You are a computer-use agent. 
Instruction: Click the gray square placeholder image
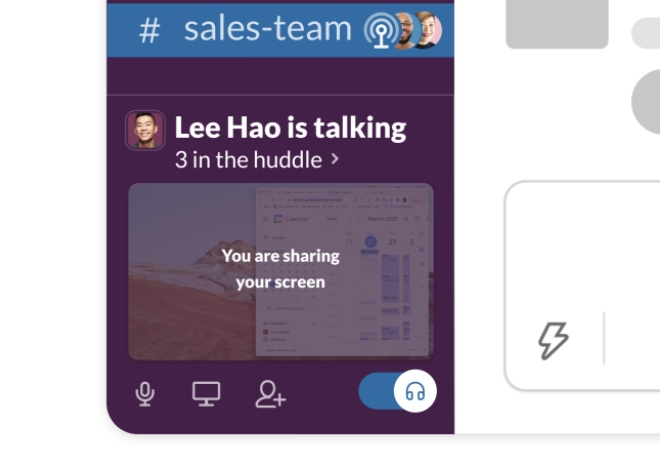coord(557,24)
